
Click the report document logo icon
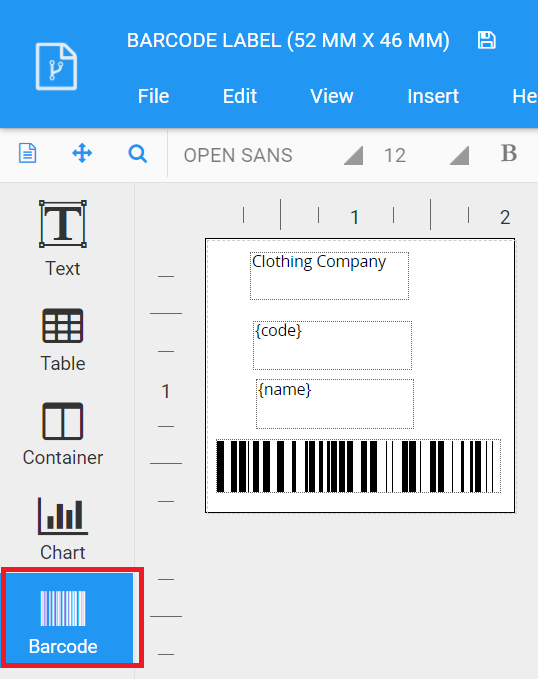coord(56,66)
